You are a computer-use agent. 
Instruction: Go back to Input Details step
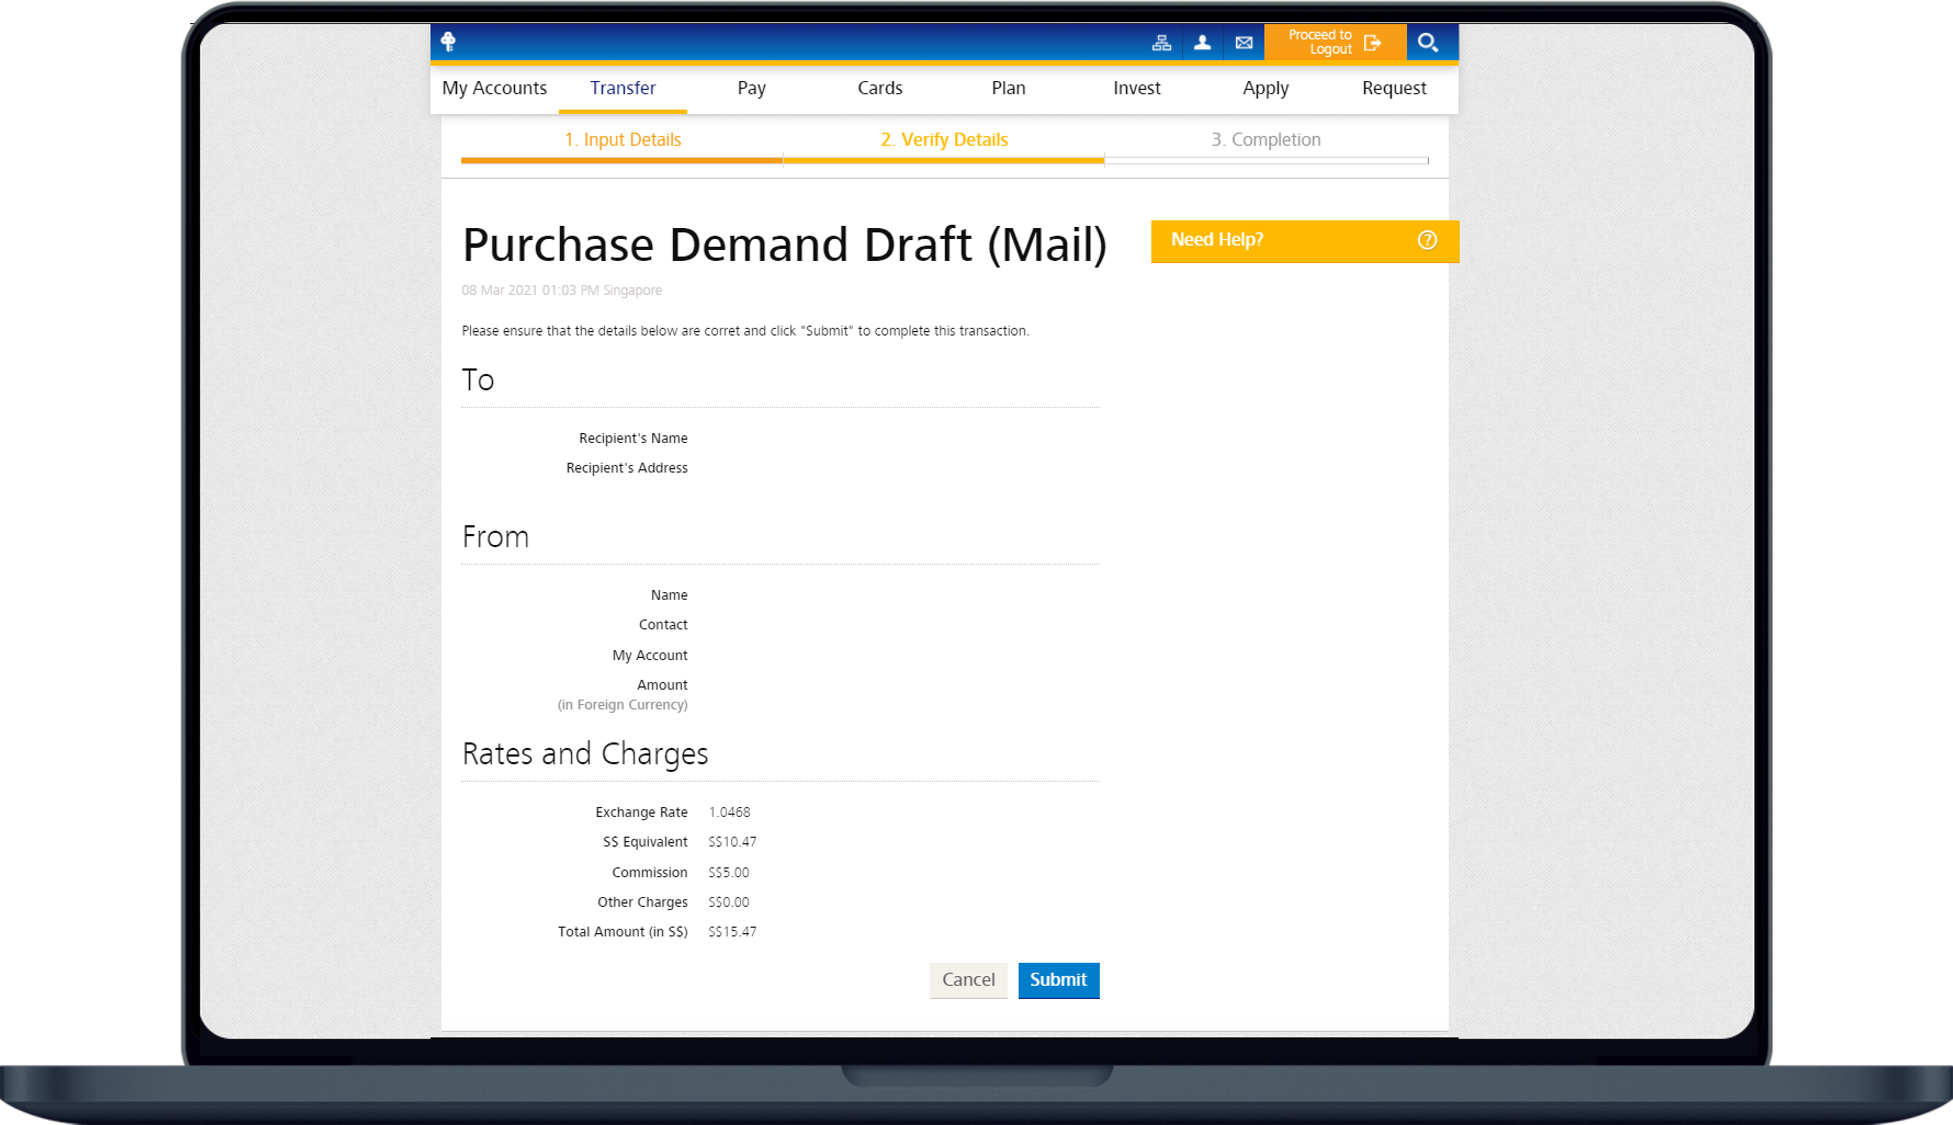coord(622,140)
